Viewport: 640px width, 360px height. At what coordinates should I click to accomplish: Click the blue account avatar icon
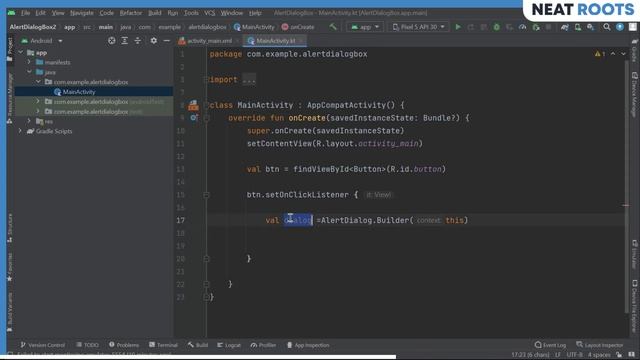click(620, 27)
